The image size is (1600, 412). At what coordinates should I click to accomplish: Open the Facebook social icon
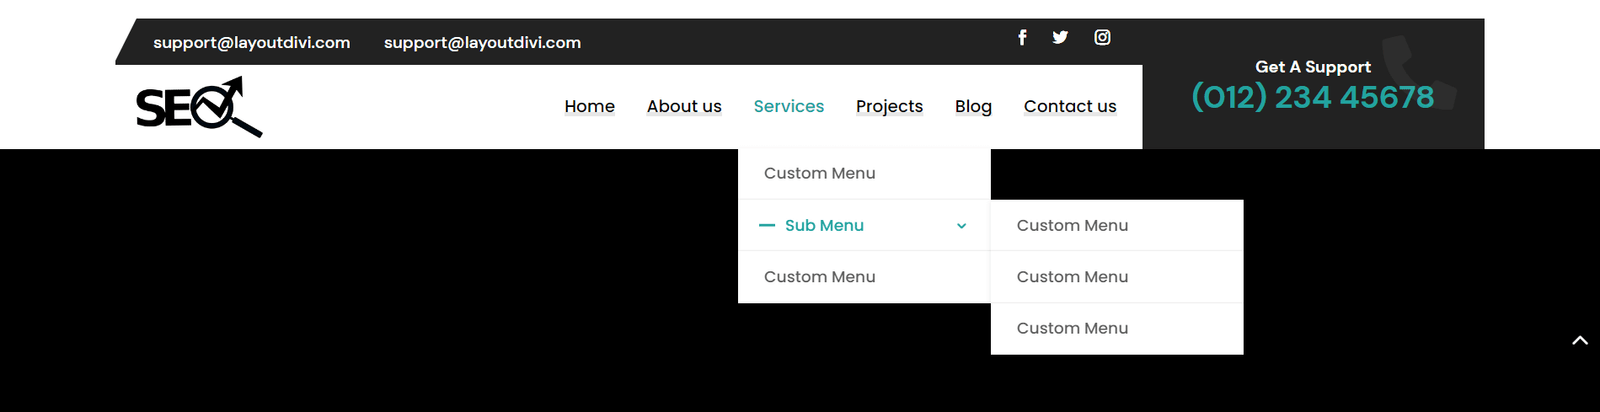pyautogui.click(x=1022, y=37)
